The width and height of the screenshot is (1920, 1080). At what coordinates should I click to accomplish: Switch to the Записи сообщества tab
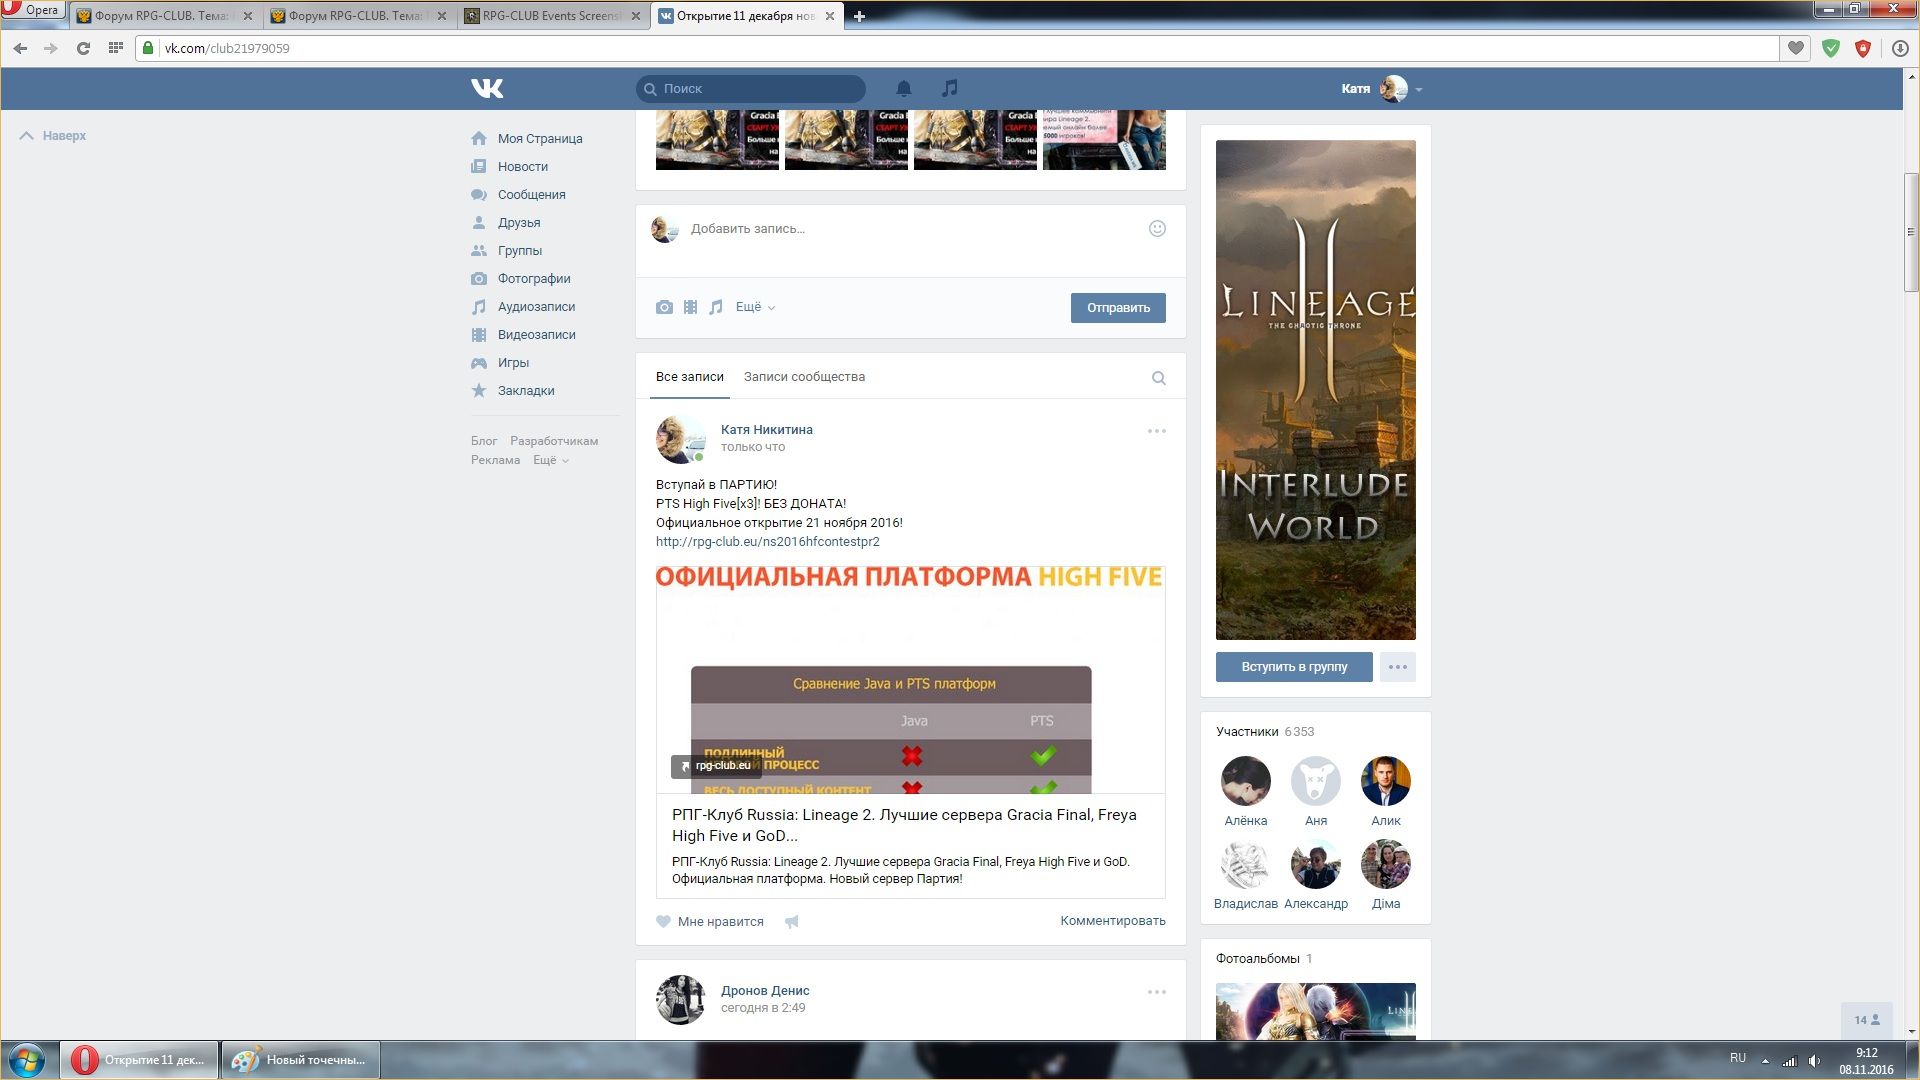(x=804, y=377)
